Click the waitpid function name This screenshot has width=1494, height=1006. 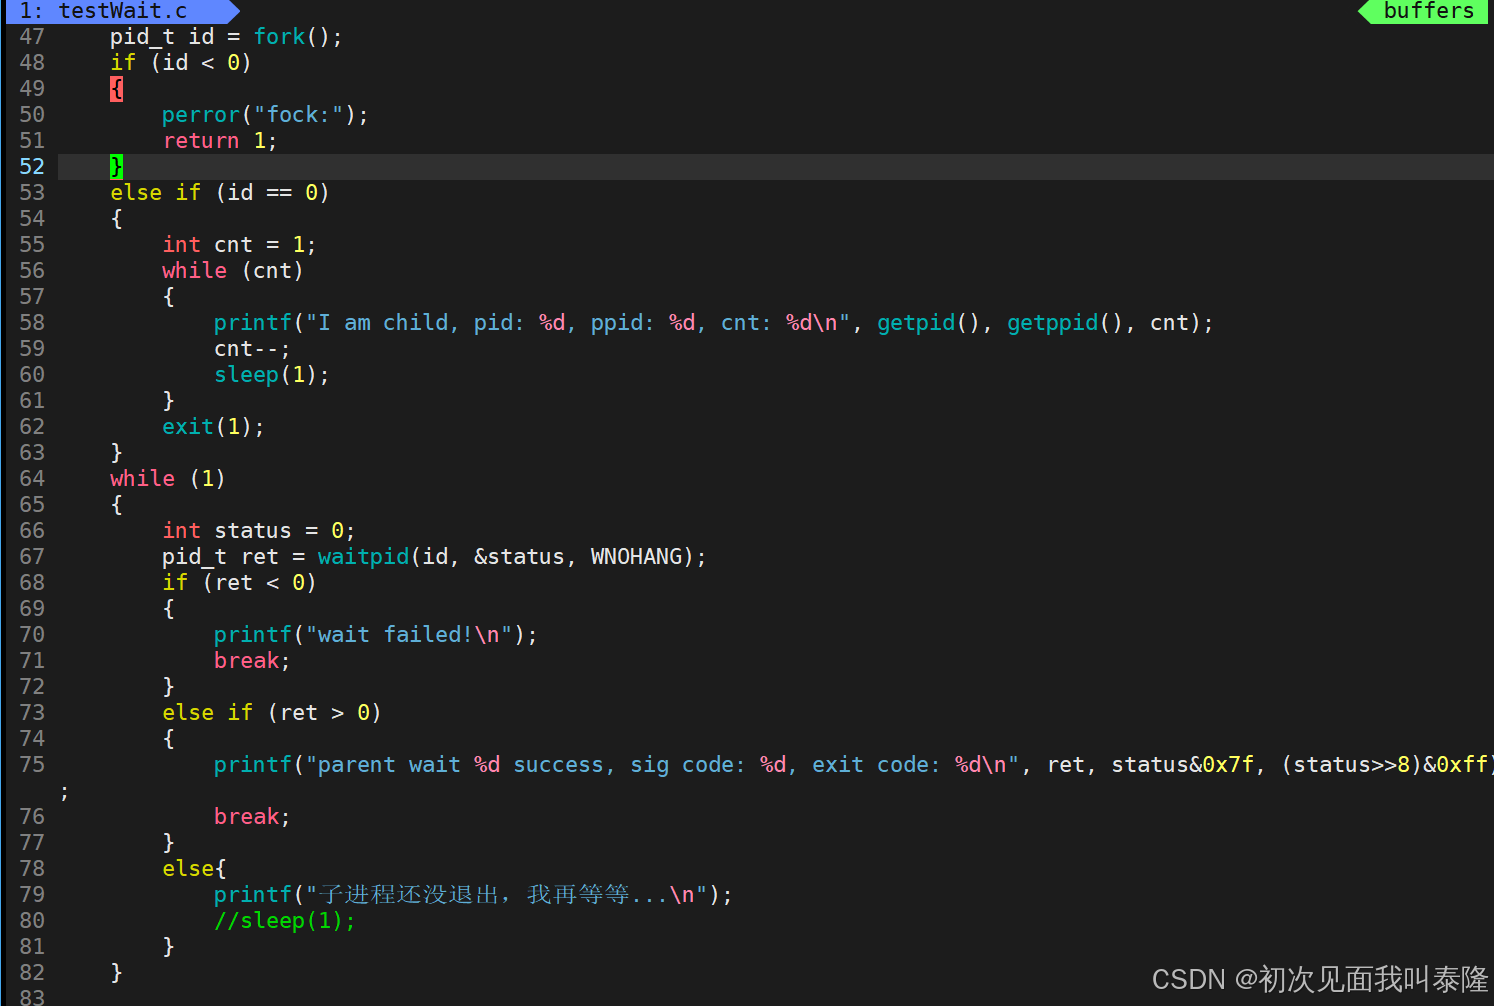tap(363, 557)
